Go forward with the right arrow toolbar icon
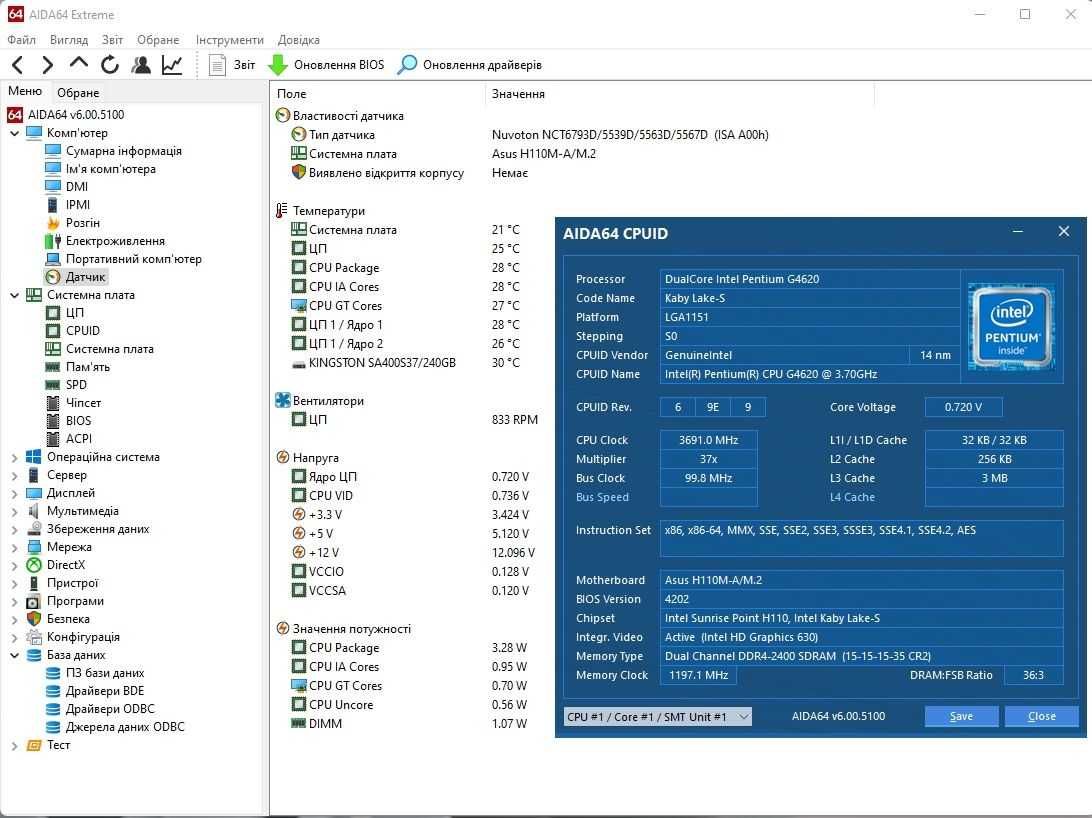The height and width of the screenshot is (818, 1092). tap(47, 65)
